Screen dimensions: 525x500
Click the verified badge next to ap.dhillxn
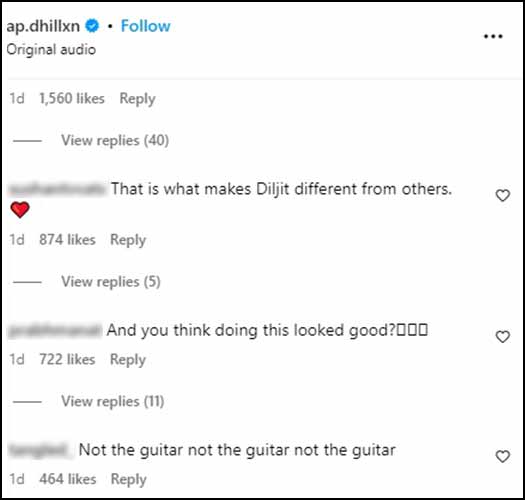(x=92, y=26)
